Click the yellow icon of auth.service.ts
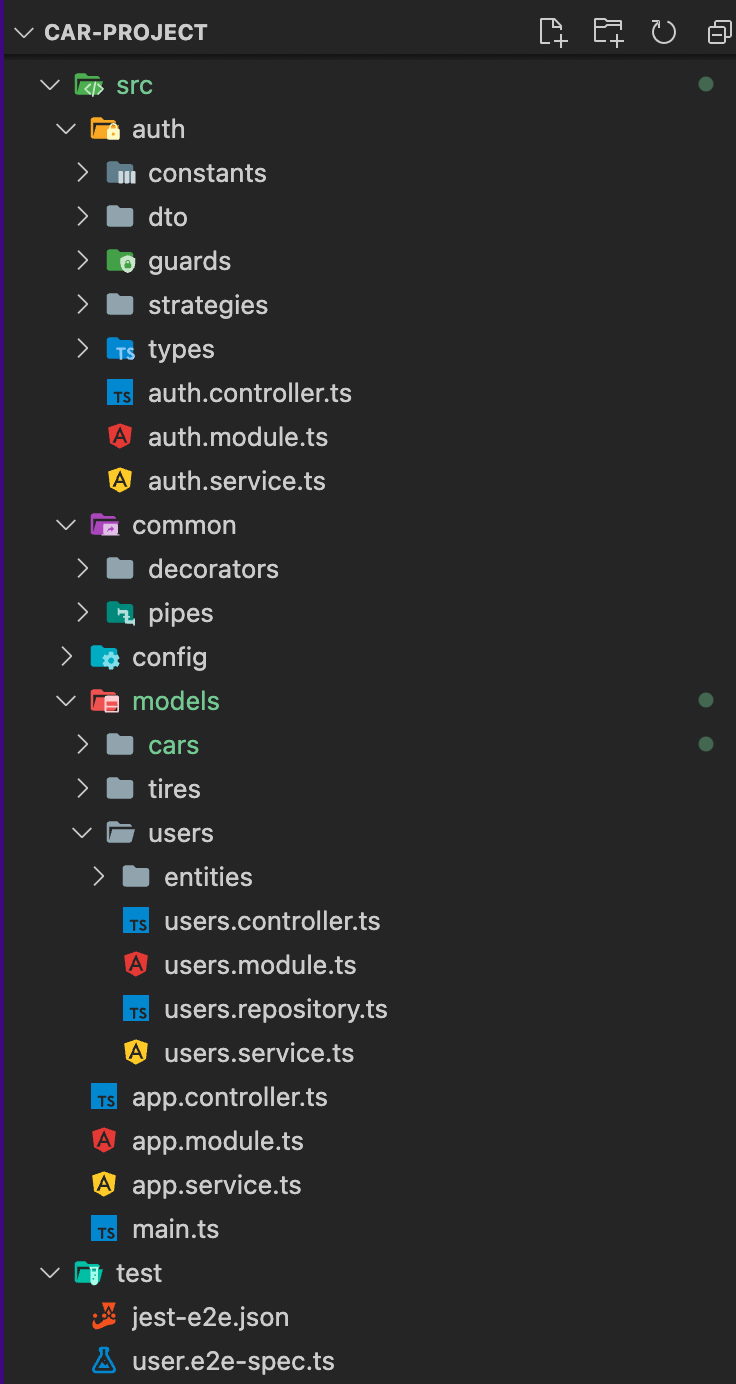 tap(120, 481)
